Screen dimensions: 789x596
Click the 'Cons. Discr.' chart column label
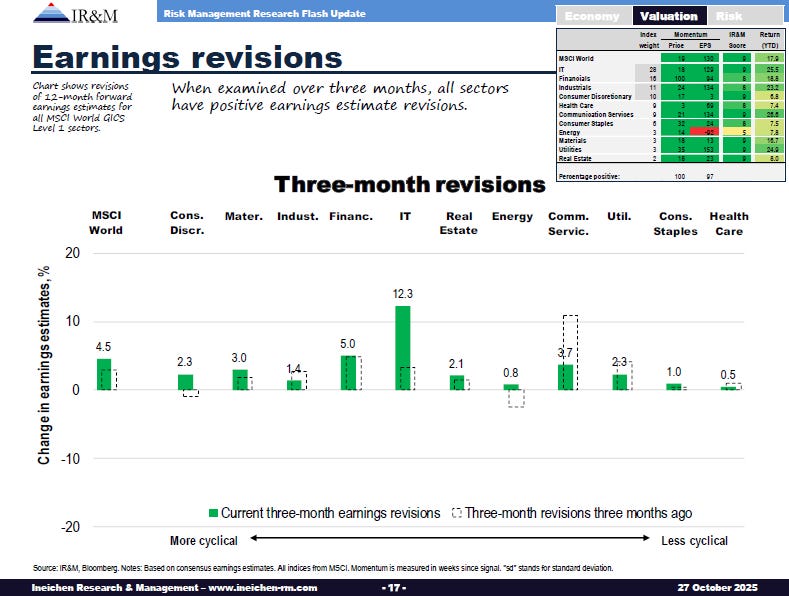(x=187, y=223)
